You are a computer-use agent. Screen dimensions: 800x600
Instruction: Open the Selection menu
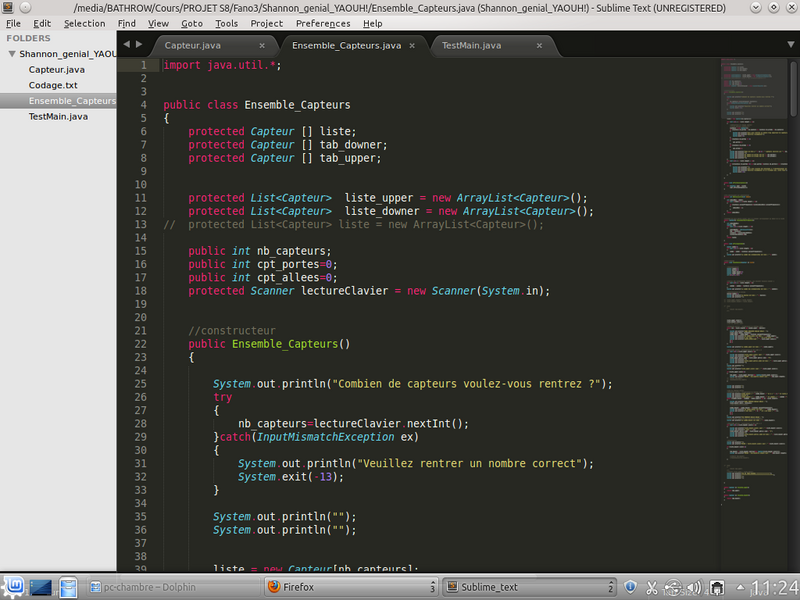84,23
